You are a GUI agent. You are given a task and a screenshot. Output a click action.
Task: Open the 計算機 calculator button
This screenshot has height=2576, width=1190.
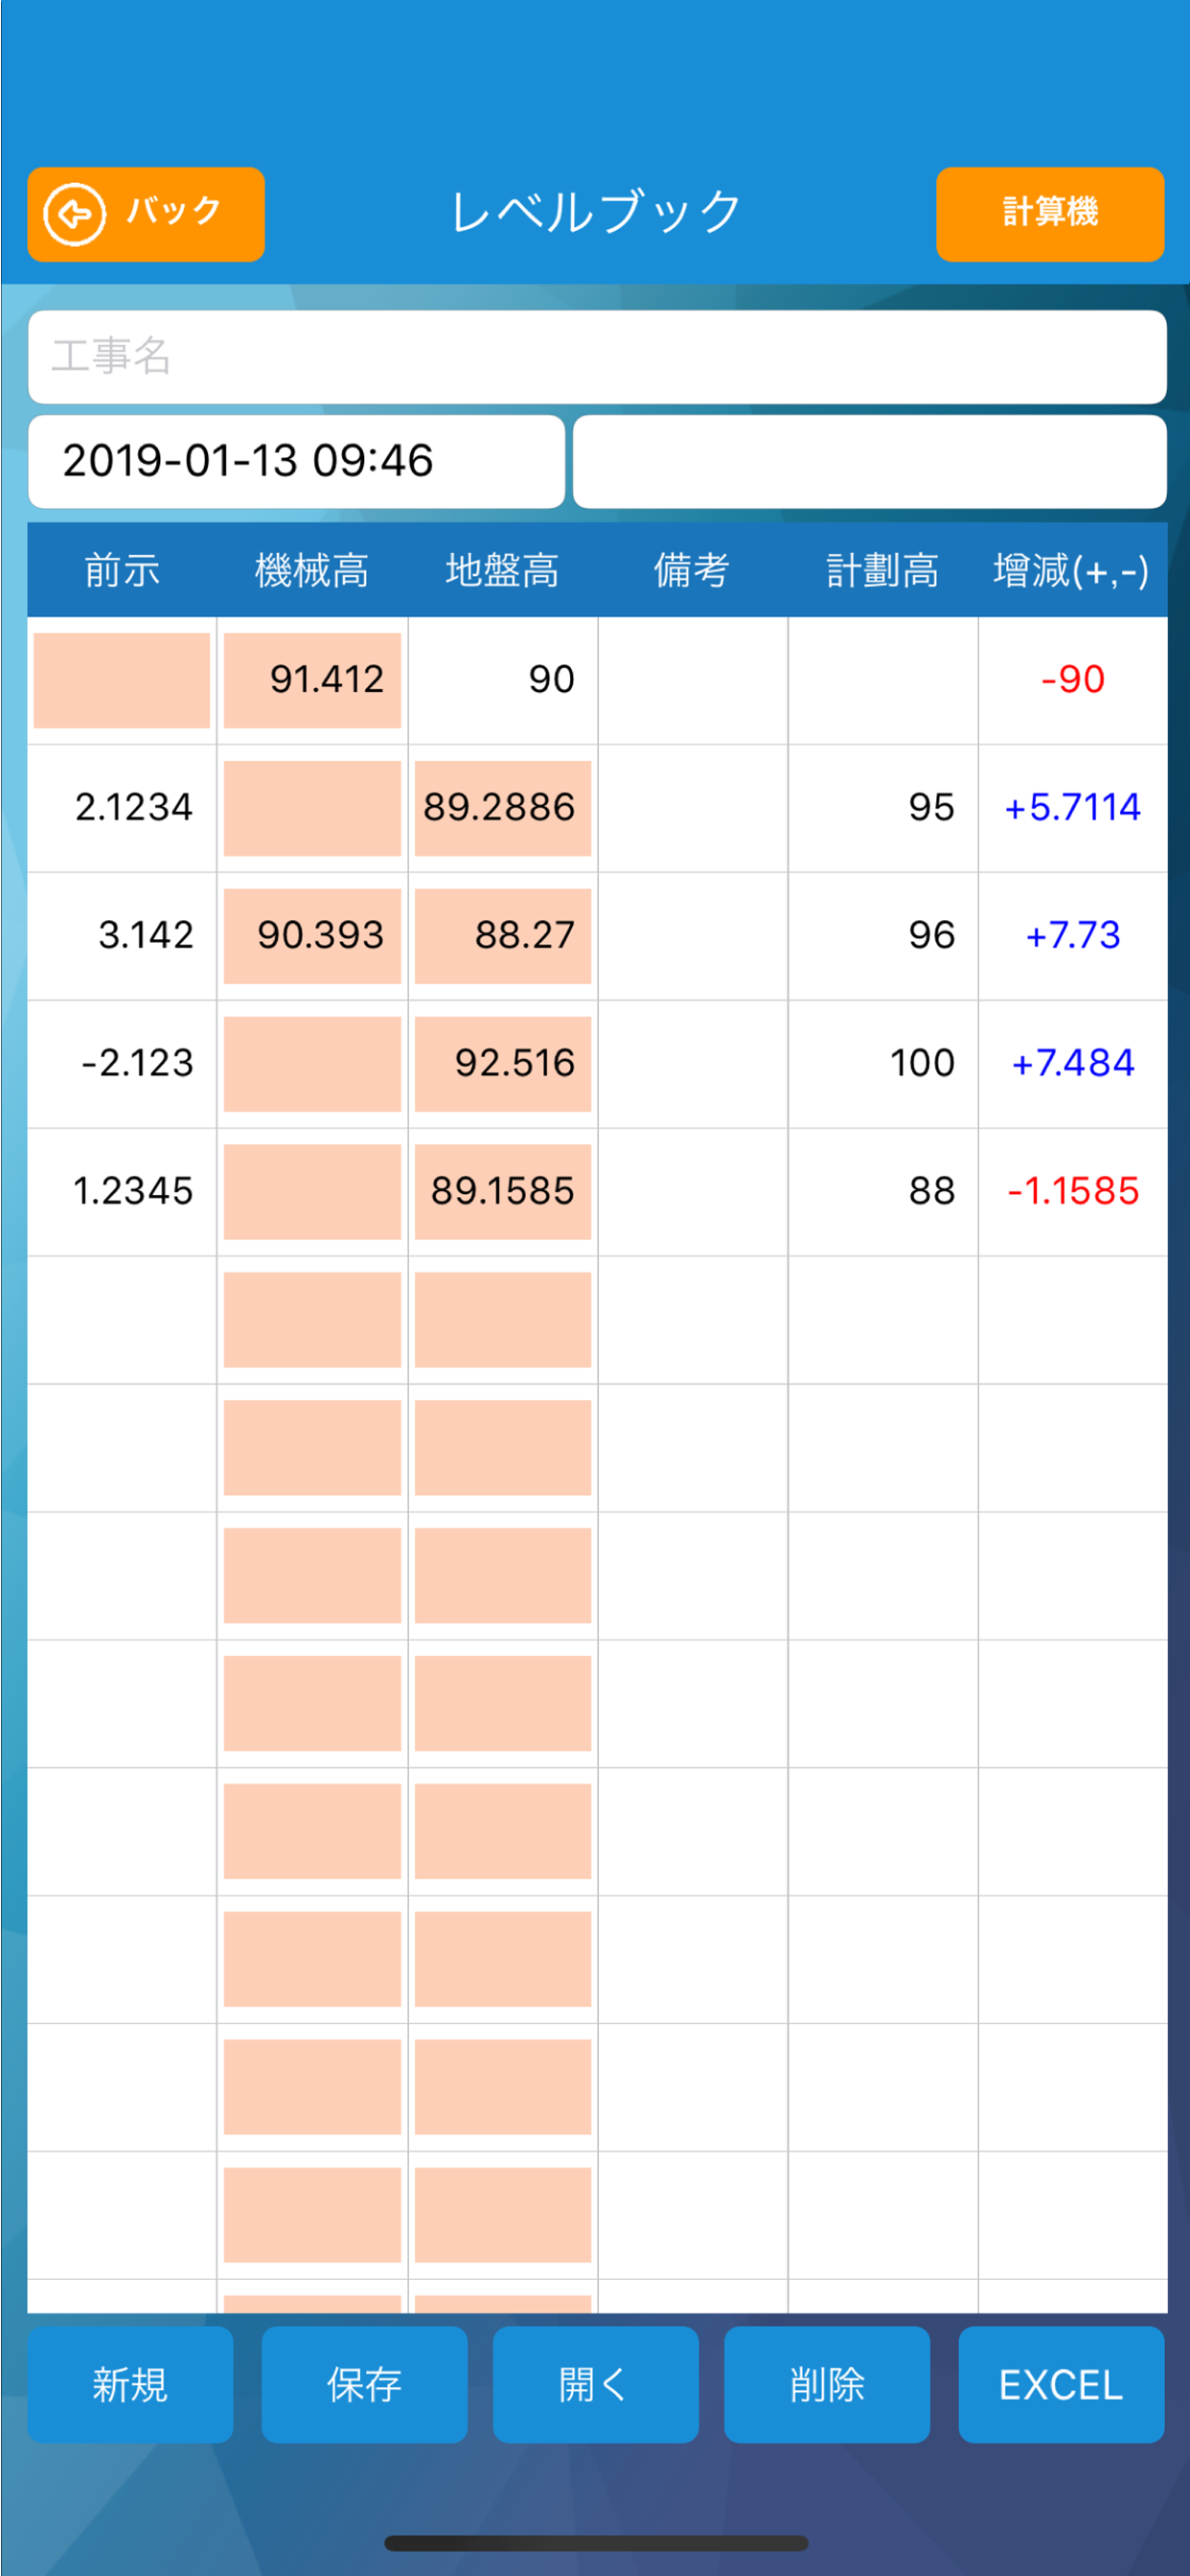coord(1050,214)
